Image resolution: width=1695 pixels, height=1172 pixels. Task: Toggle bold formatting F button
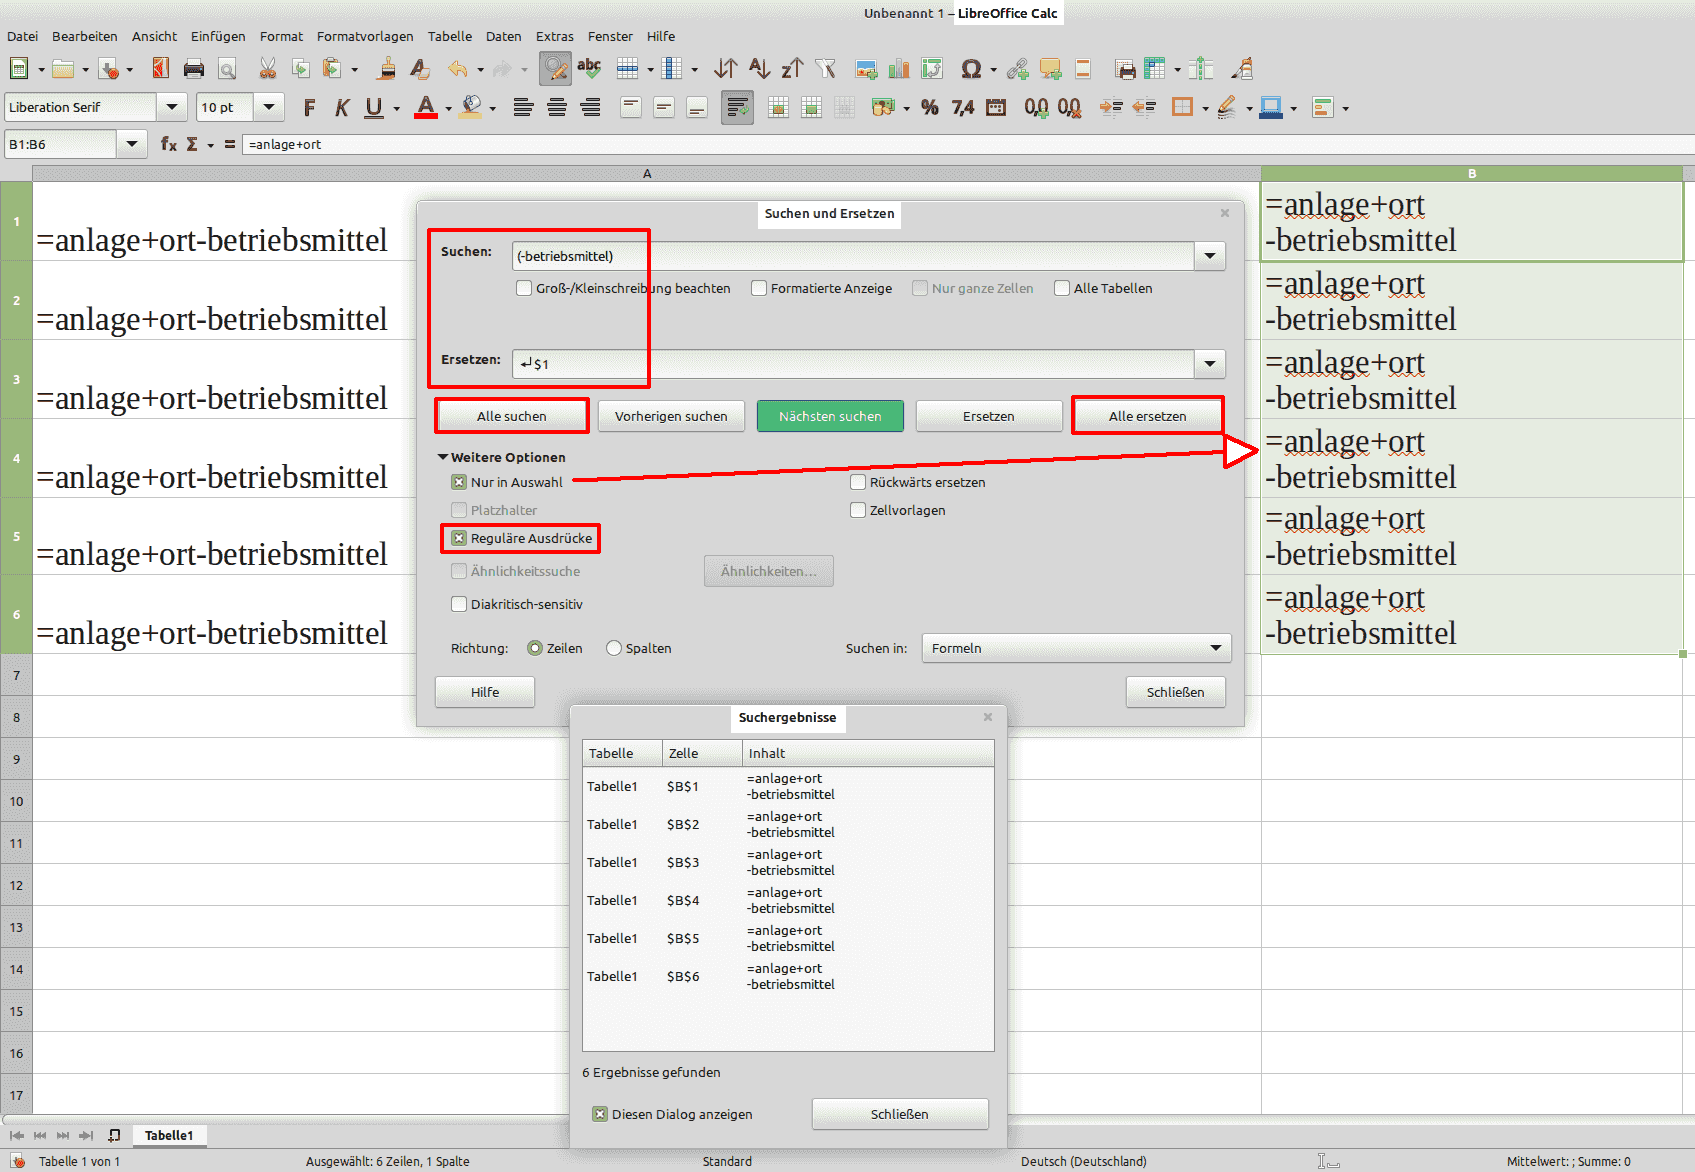[x=309, y=108]
